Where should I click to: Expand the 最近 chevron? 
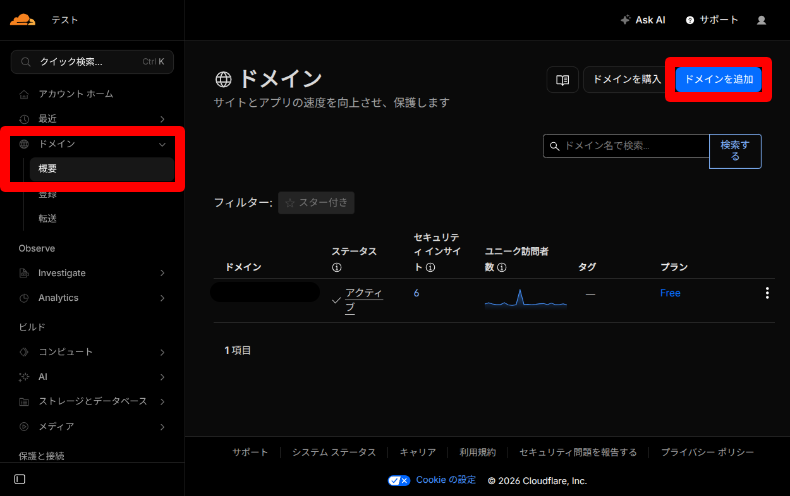point(162,119)
